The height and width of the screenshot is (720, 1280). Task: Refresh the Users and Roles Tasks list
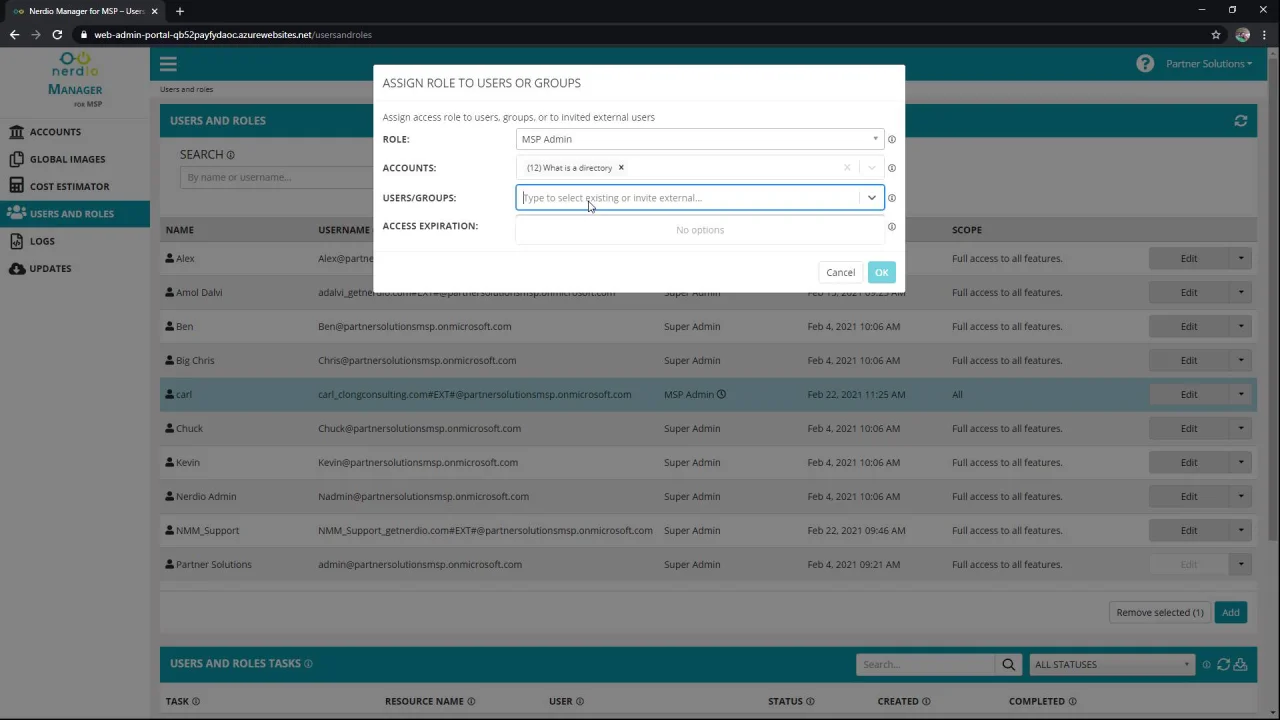click(1223, 664)
